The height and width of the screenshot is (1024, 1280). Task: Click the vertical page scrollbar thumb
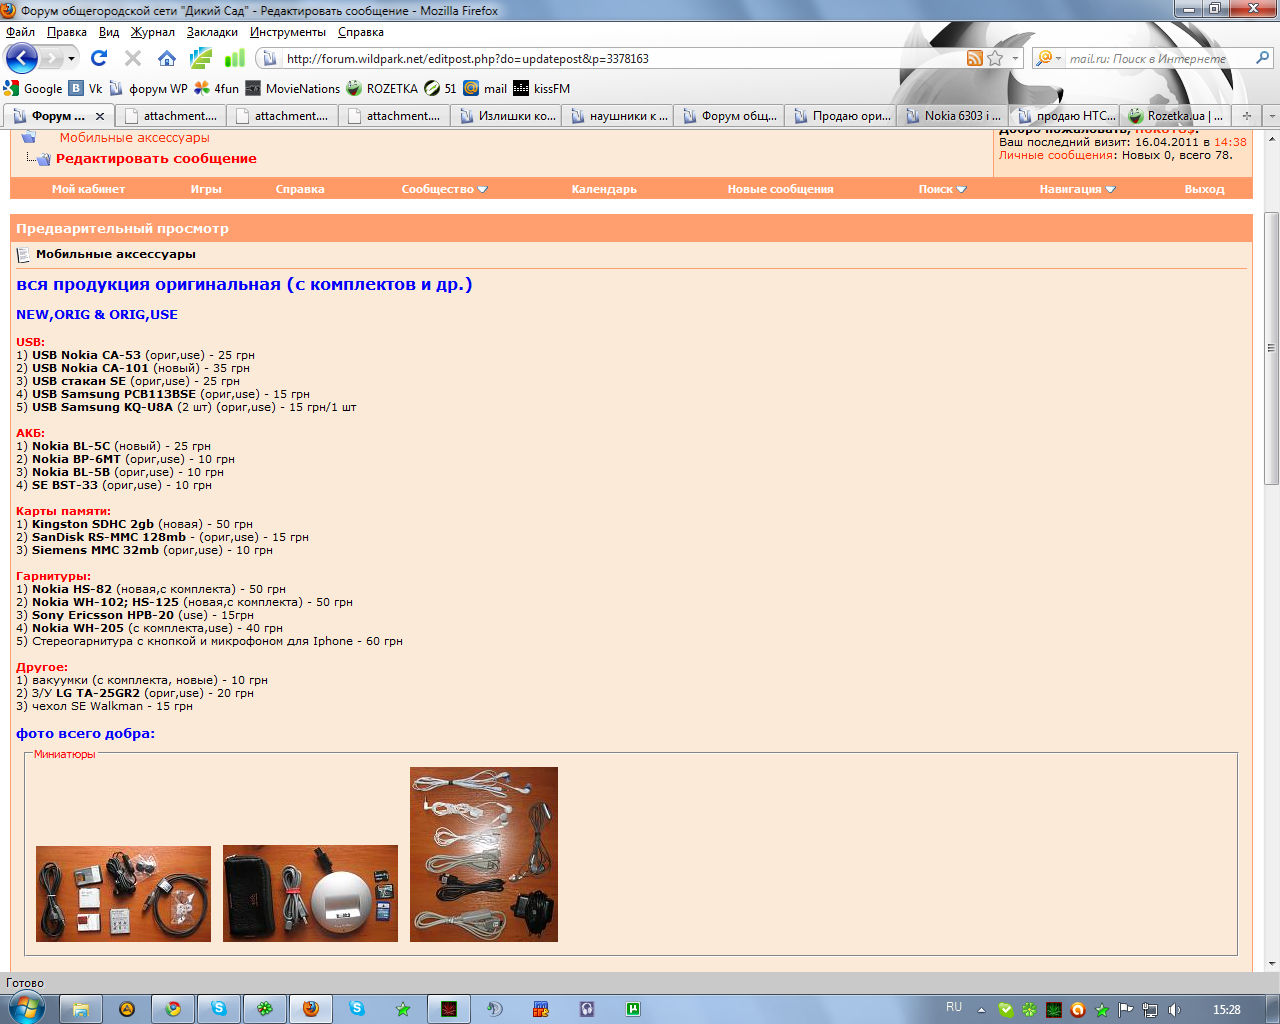click(x=1271, y=349)
